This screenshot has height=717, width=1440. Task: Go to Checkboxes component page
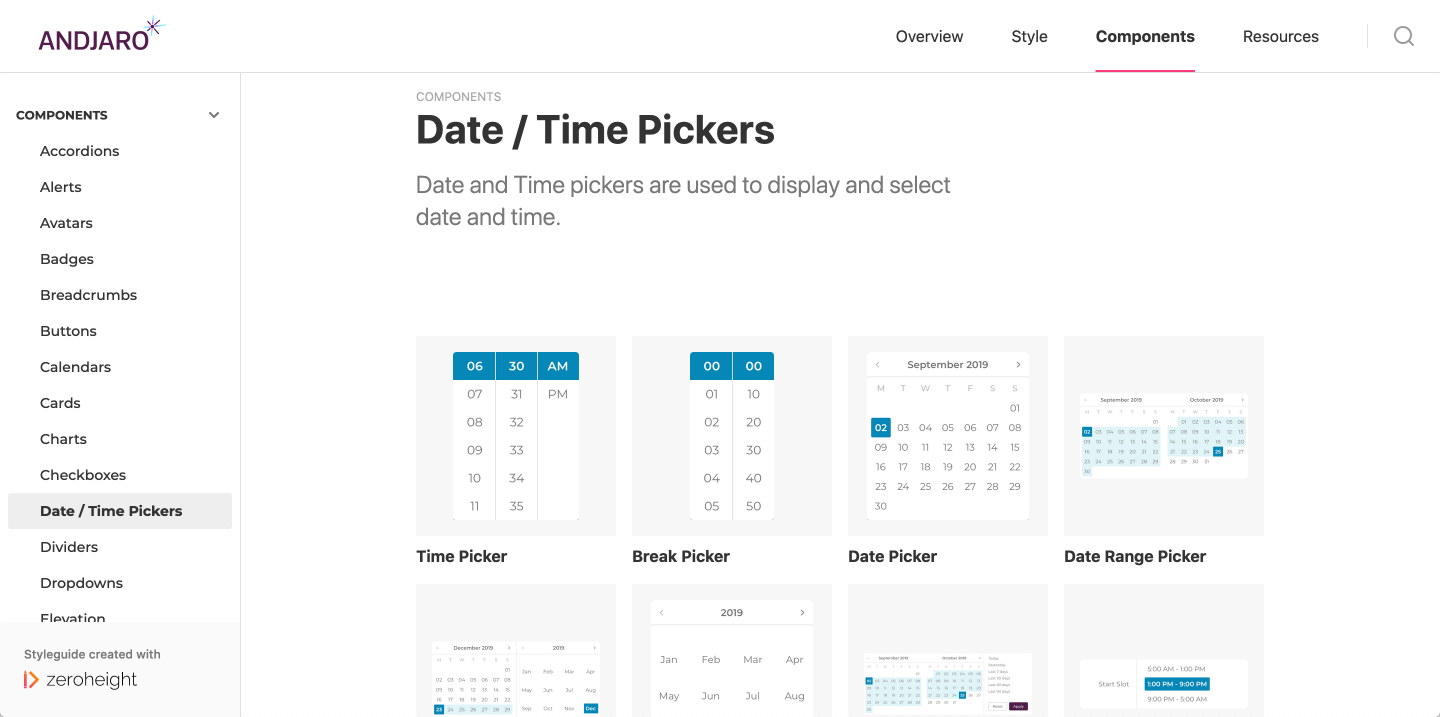point(83,475)
